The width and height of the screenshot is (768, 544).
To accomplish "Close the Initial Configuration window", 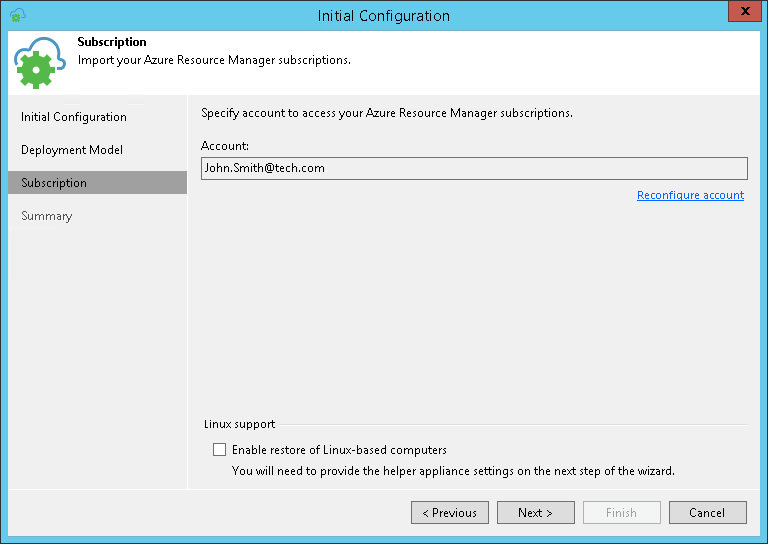I will click(739, 15).
